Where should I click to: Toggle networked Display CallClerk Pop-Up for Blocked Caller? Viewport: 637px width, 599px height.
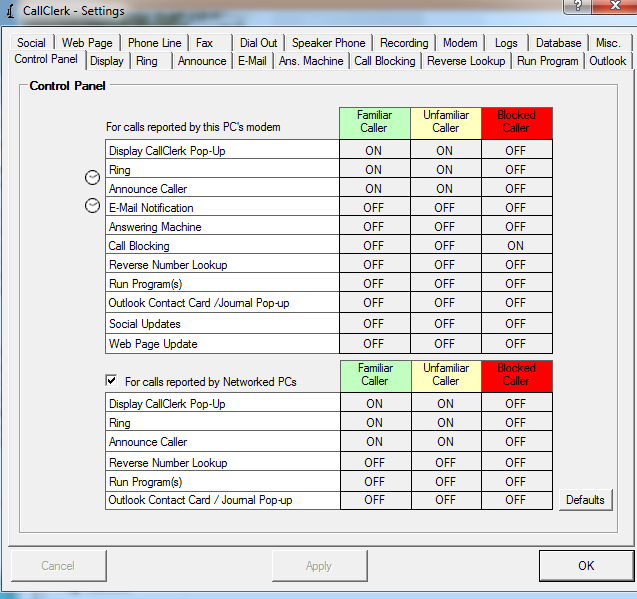[516, 403]
